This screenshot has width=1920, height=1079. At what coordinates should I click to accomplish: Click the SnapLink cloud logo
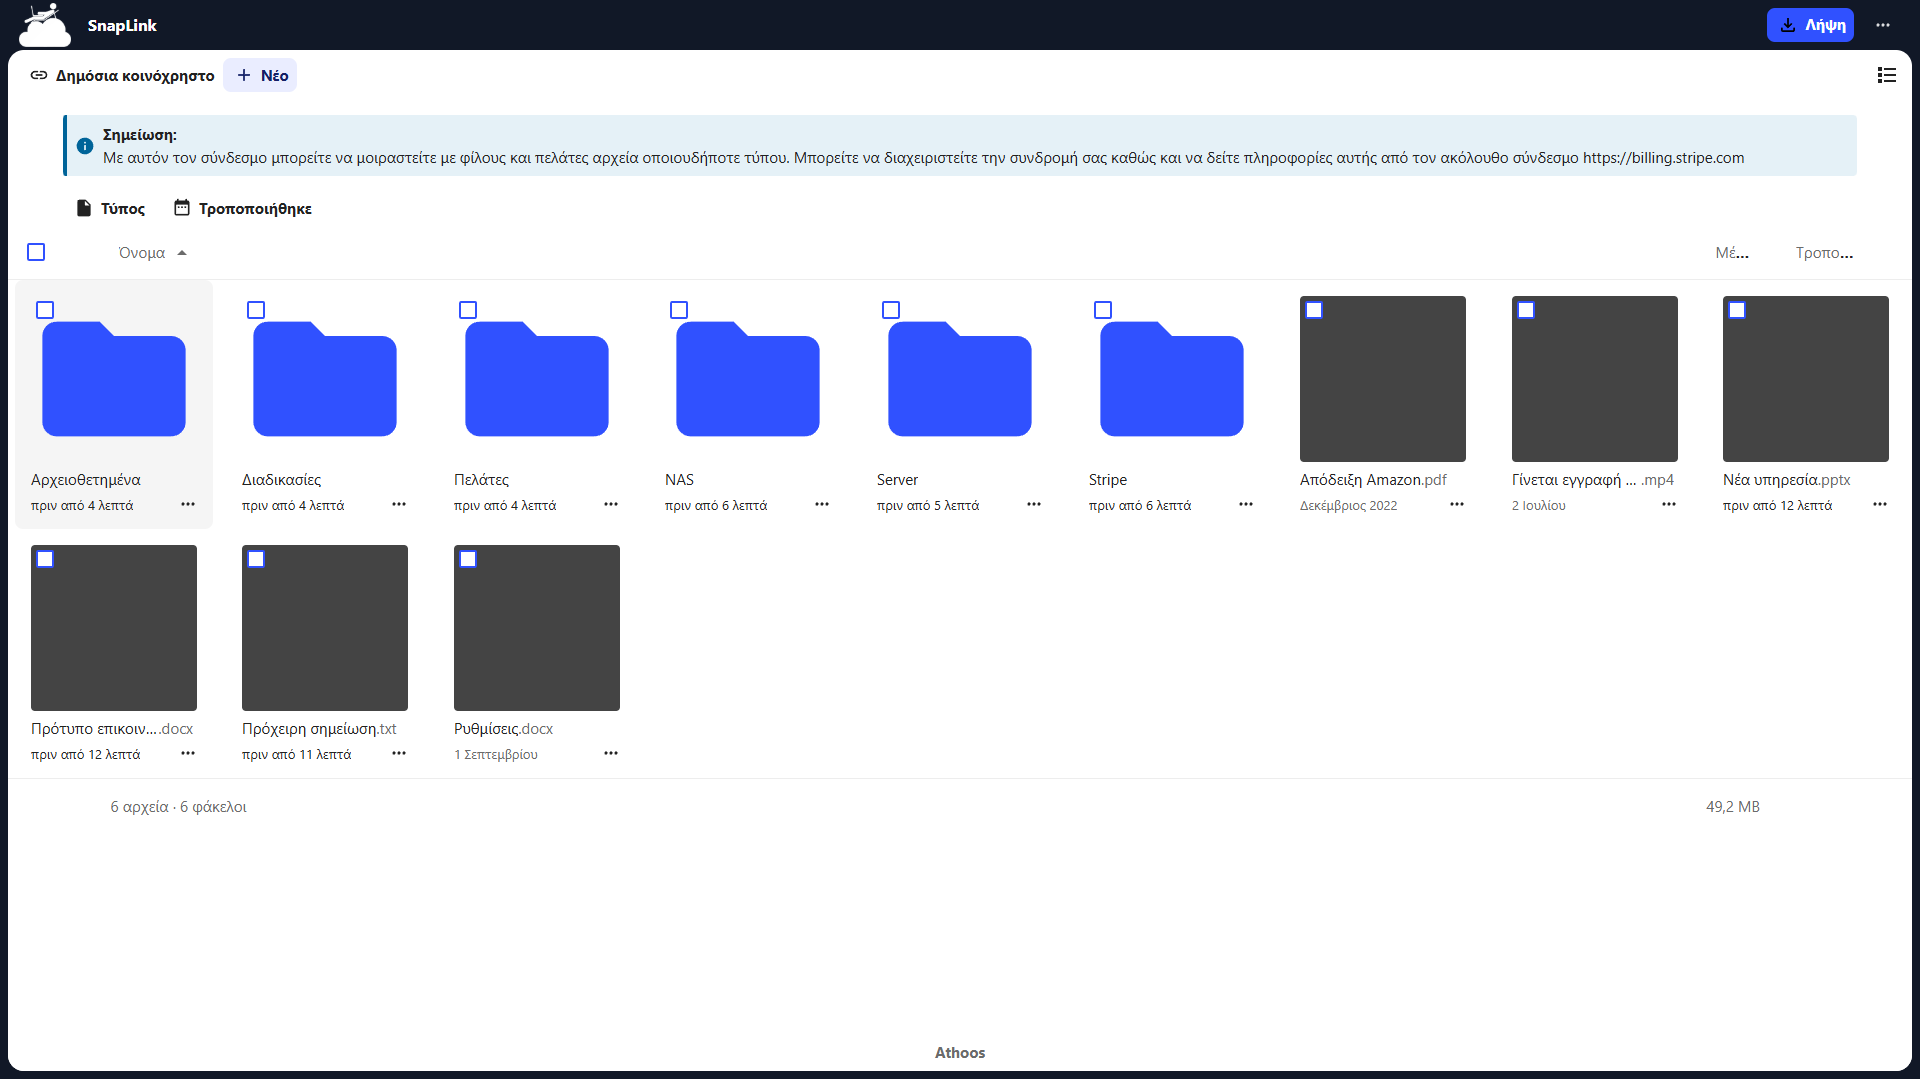[43, 24]
